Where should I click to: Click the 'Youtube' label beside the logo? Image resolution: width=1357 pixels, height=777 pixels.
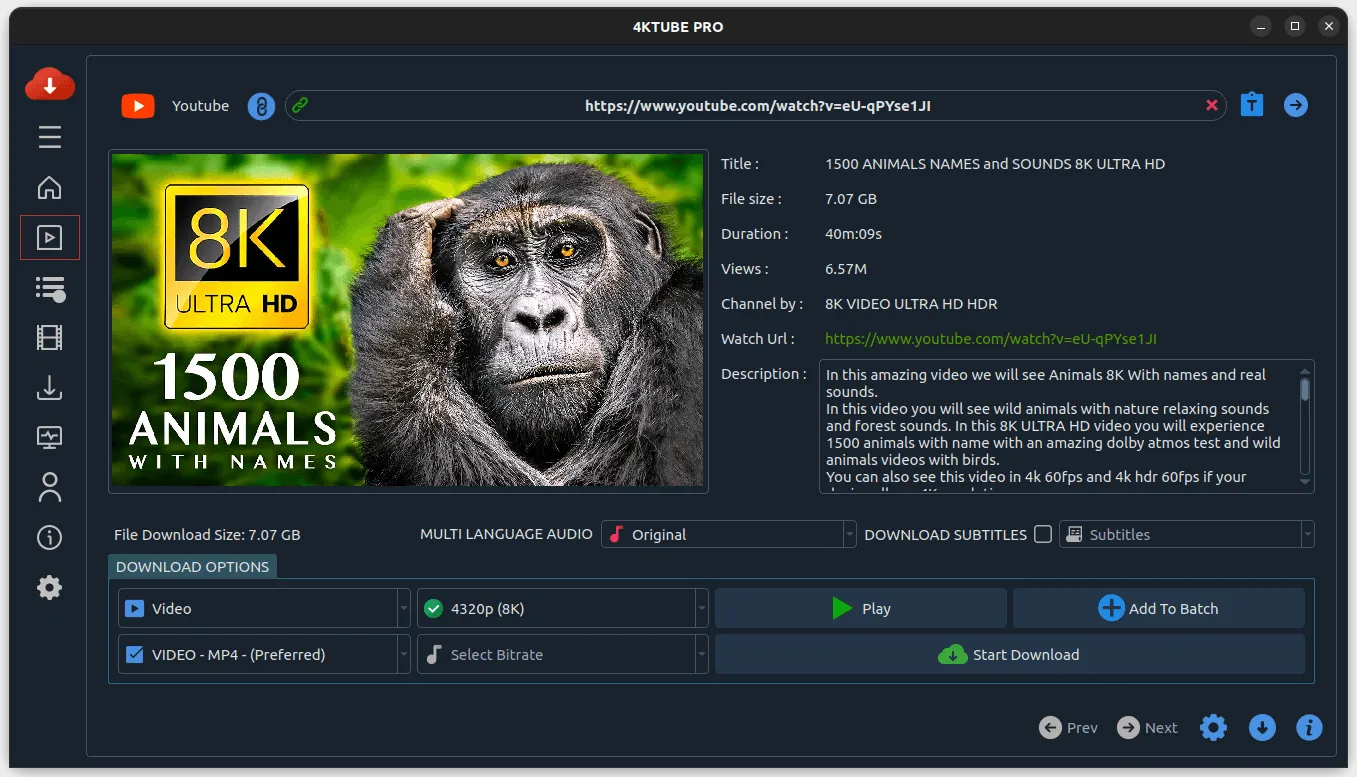[x=200, y=106]
